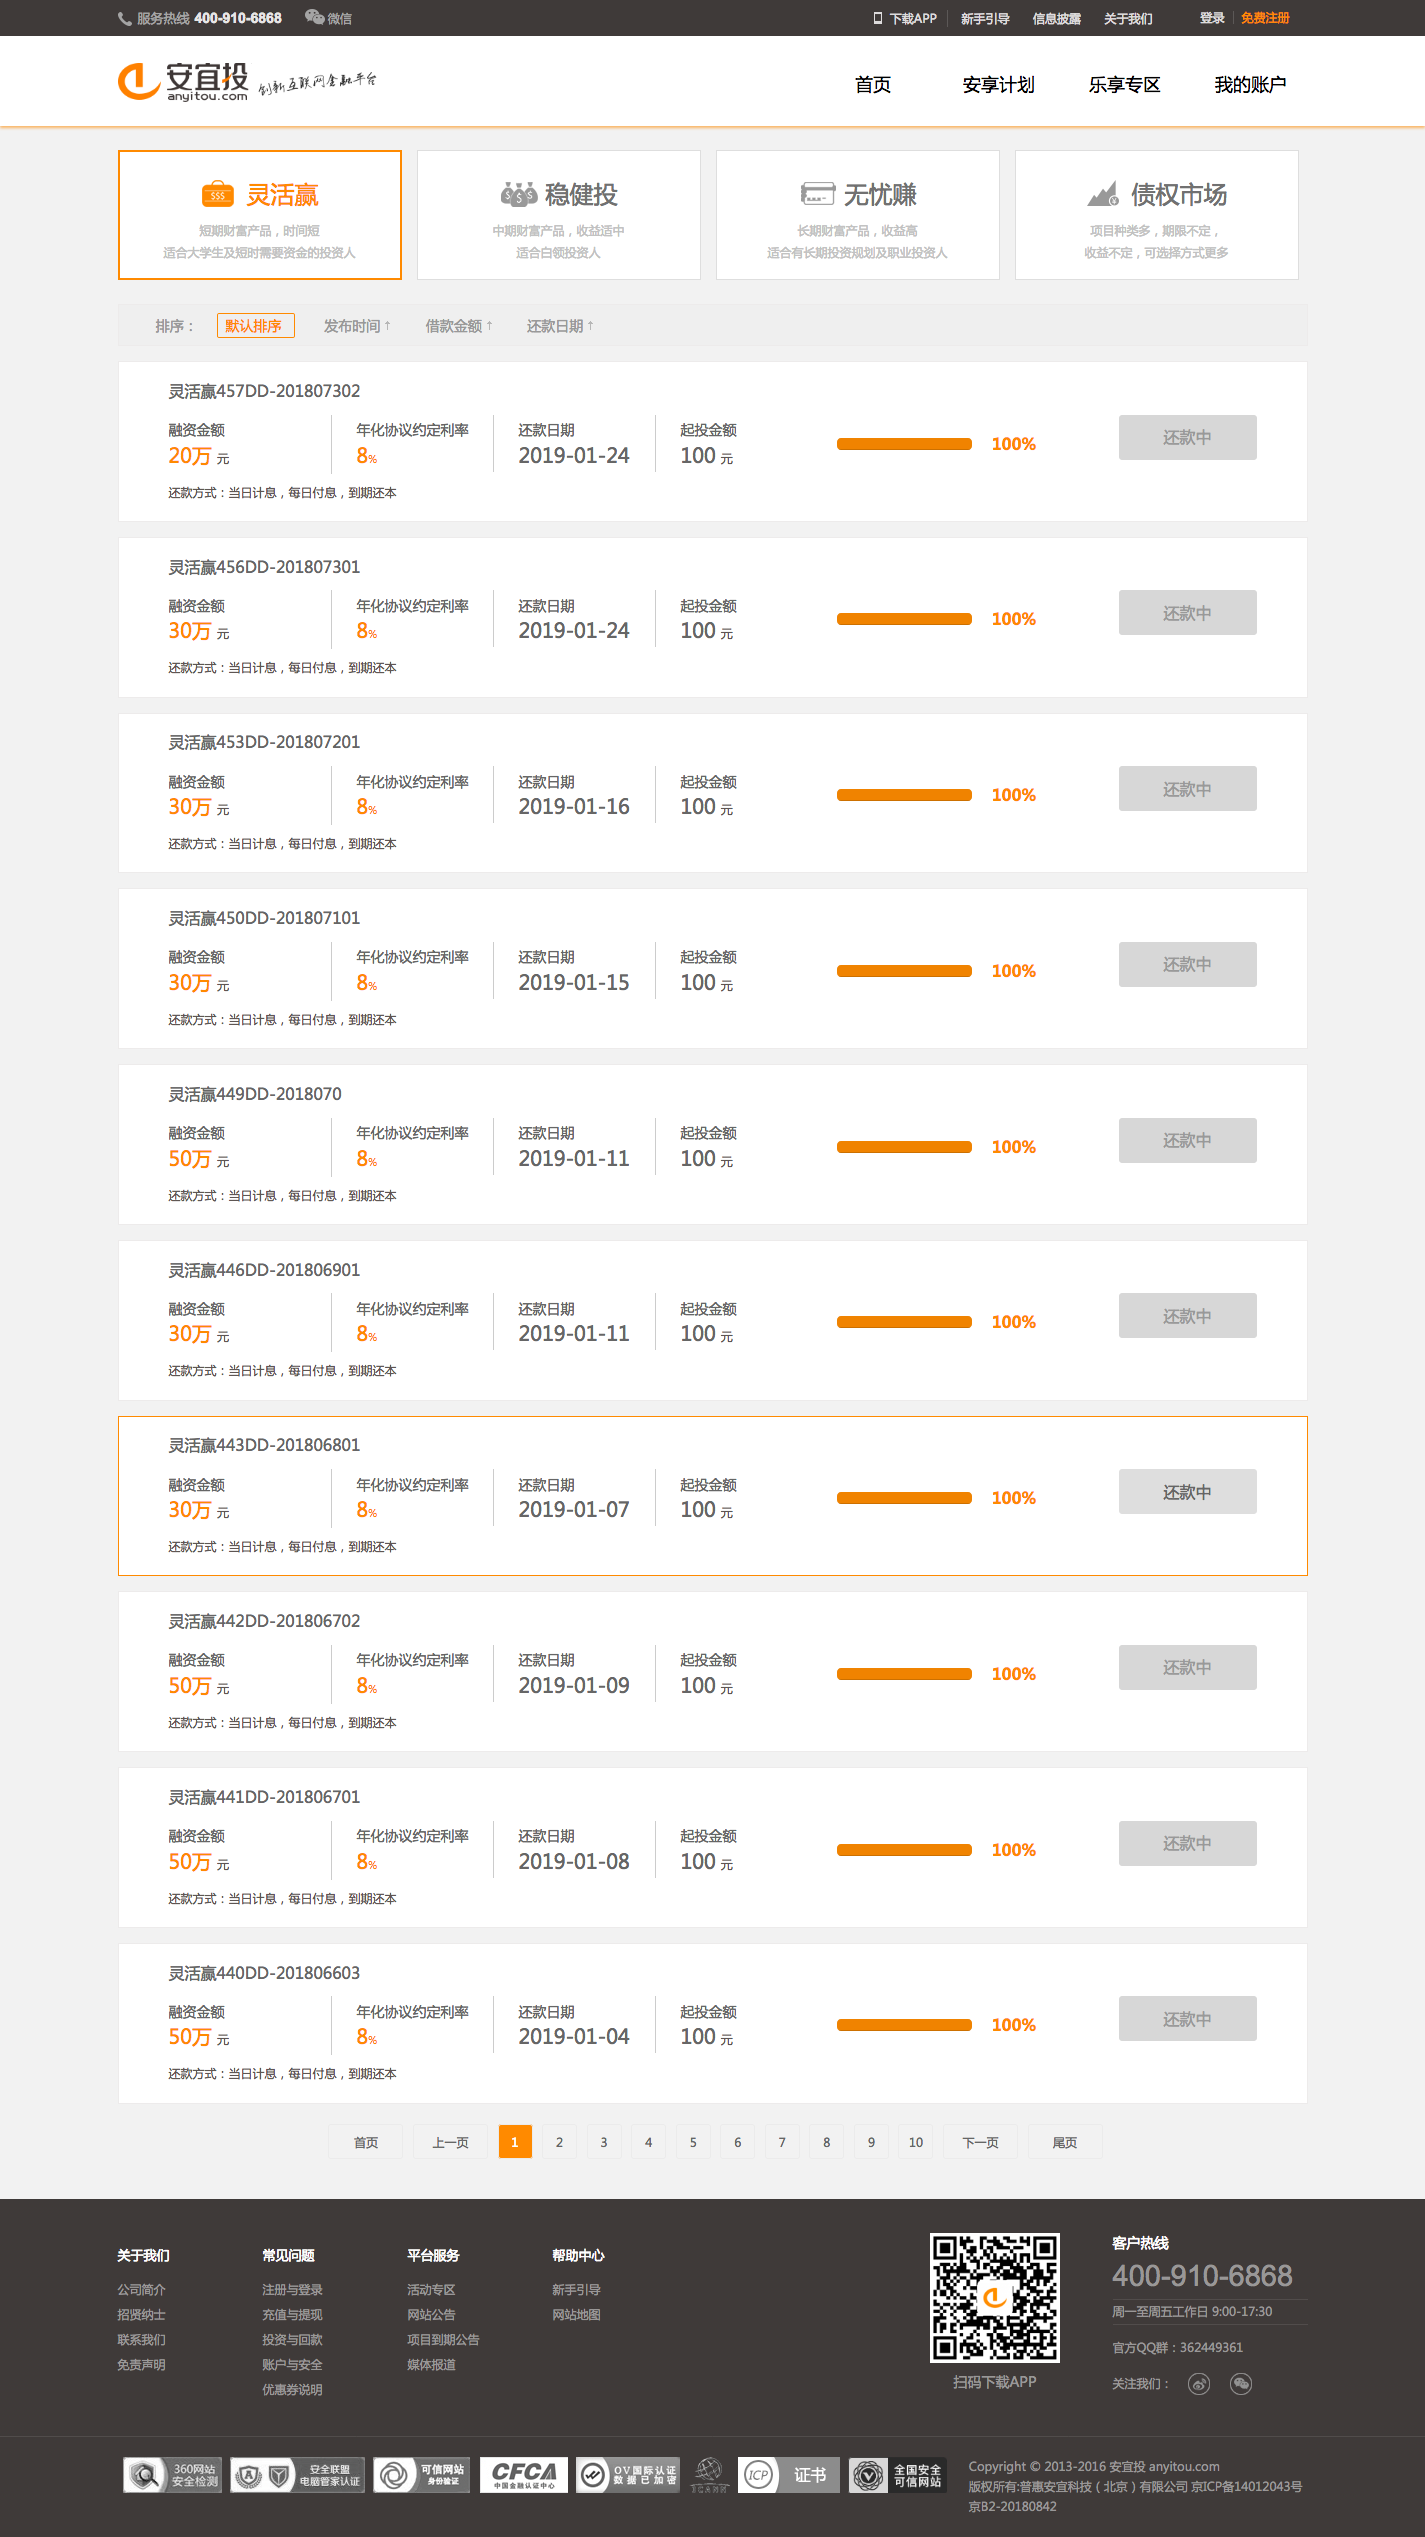Click the anyitou logo in the header

click(183, 82)
